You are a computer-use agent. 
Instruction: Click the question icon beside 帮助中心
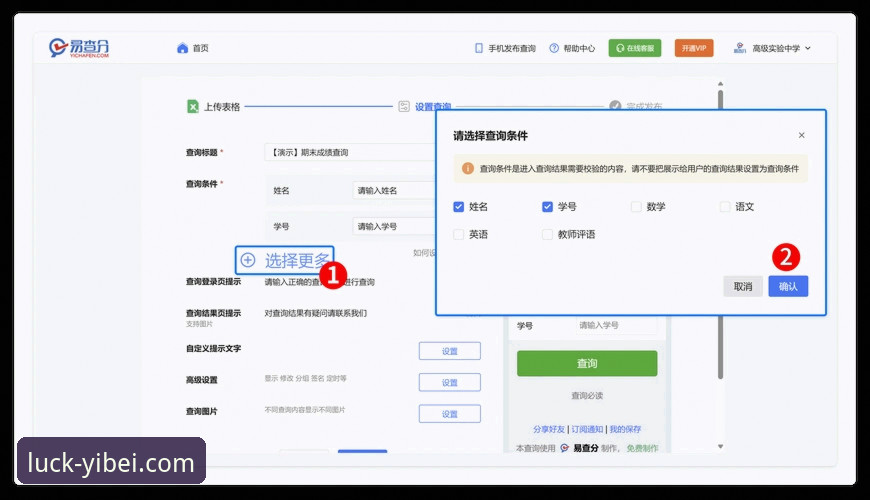(554, 48)
